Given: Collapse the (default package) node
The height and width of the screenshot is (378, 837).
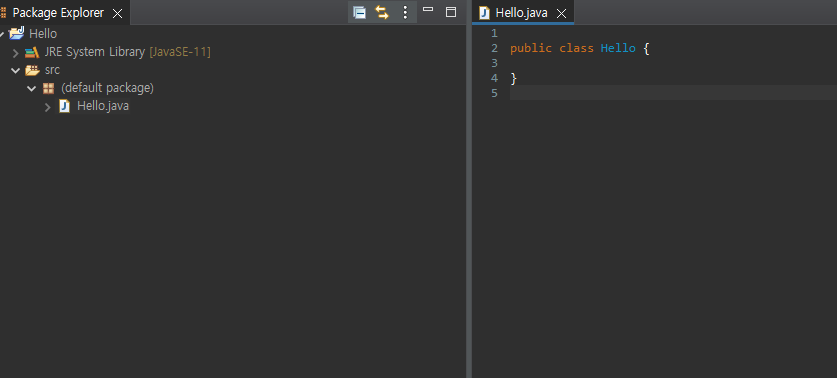Looking at the screenshot, I should click(x=31, y=88).
